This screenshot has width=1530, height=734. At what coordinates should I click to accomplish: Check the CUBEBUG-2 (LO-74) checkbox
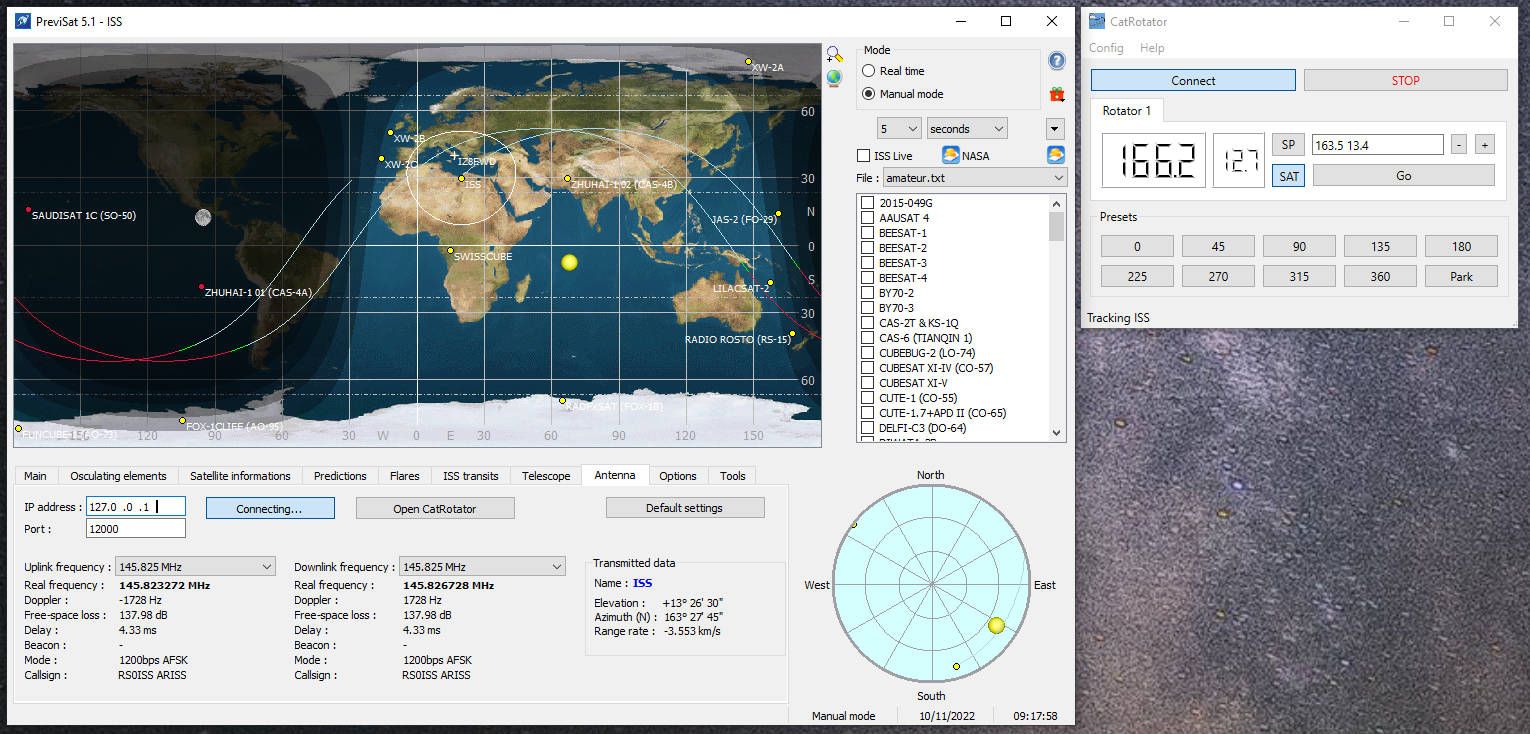pyautogui.click(x=868, y=353)
